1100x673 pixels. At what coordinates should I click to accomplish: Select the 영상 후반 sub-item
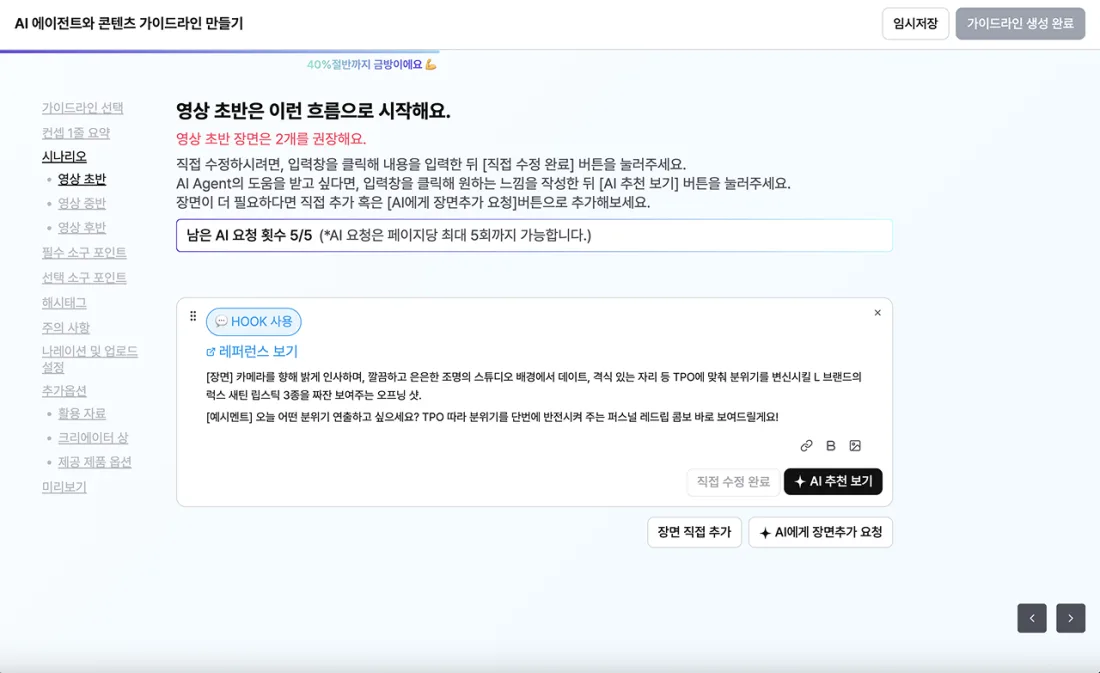pyautogui.click(x=81, y=227)
